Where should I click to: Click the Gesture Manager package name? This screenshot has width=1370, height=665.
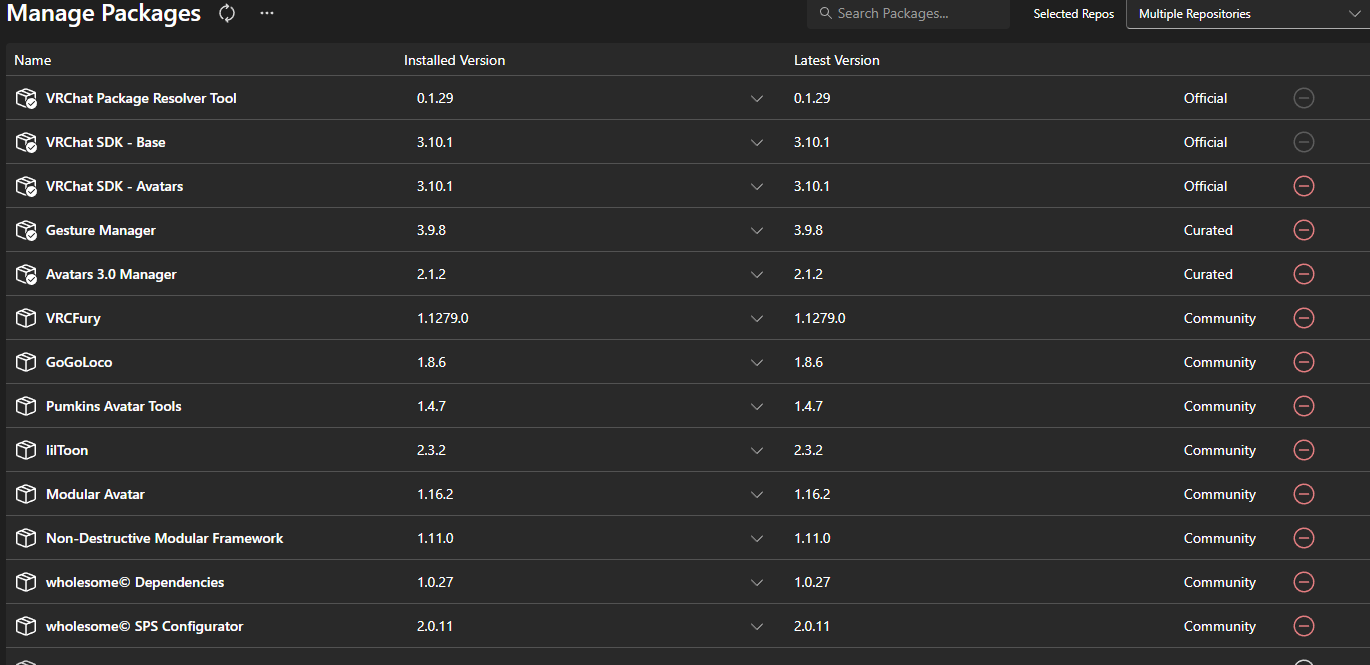pyautogui.click(x=101, y=230)
